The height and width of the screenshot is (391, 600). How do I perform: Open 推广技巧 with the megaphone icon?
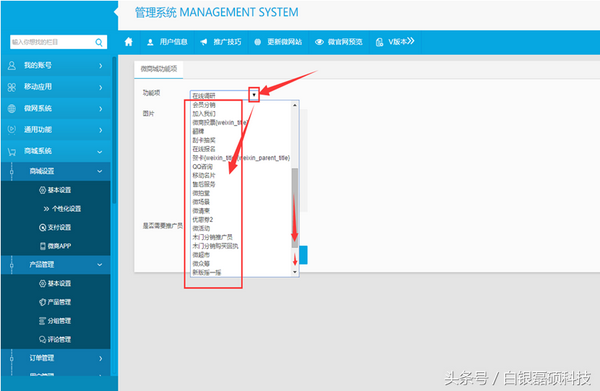coord(204,42)
